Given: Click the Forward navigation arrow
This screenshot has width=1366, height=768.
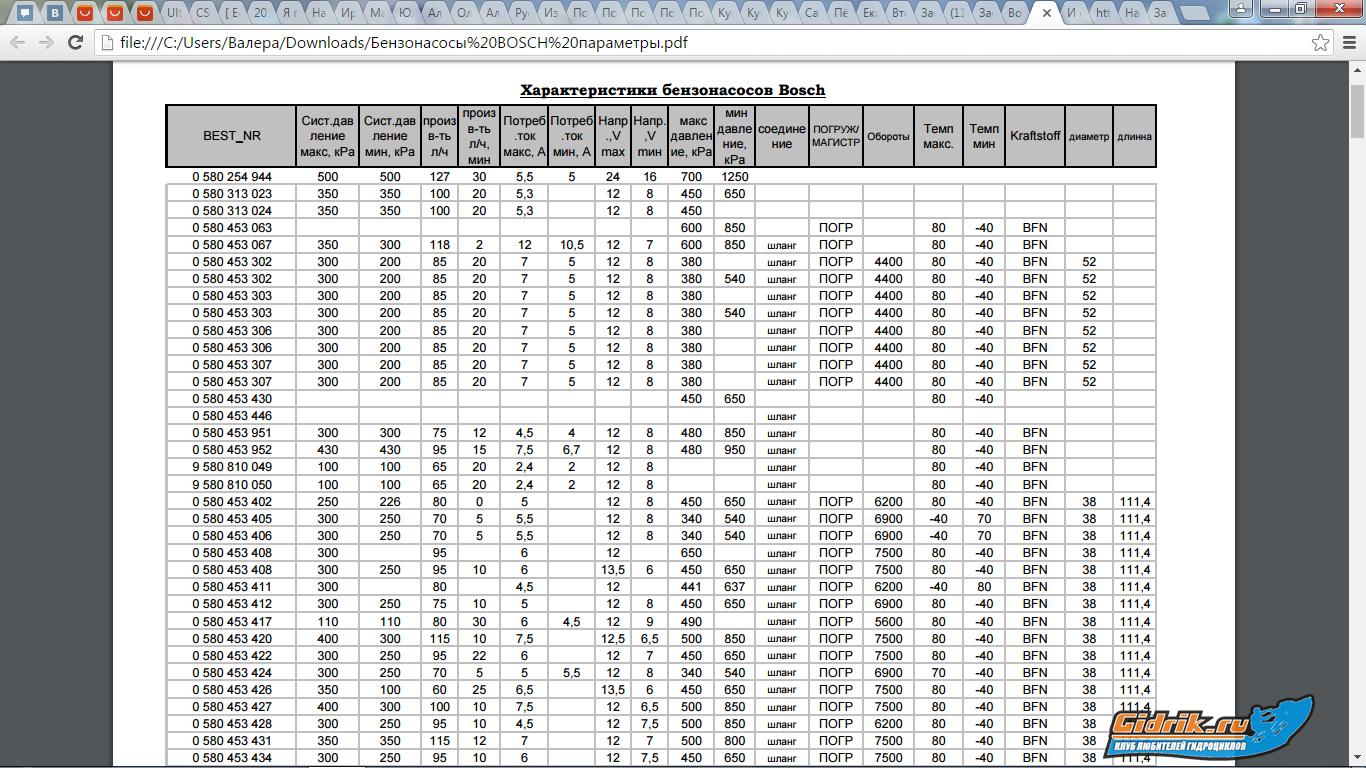Looking at the screenshot, I should pyautogui.click(x=47, y=43).
